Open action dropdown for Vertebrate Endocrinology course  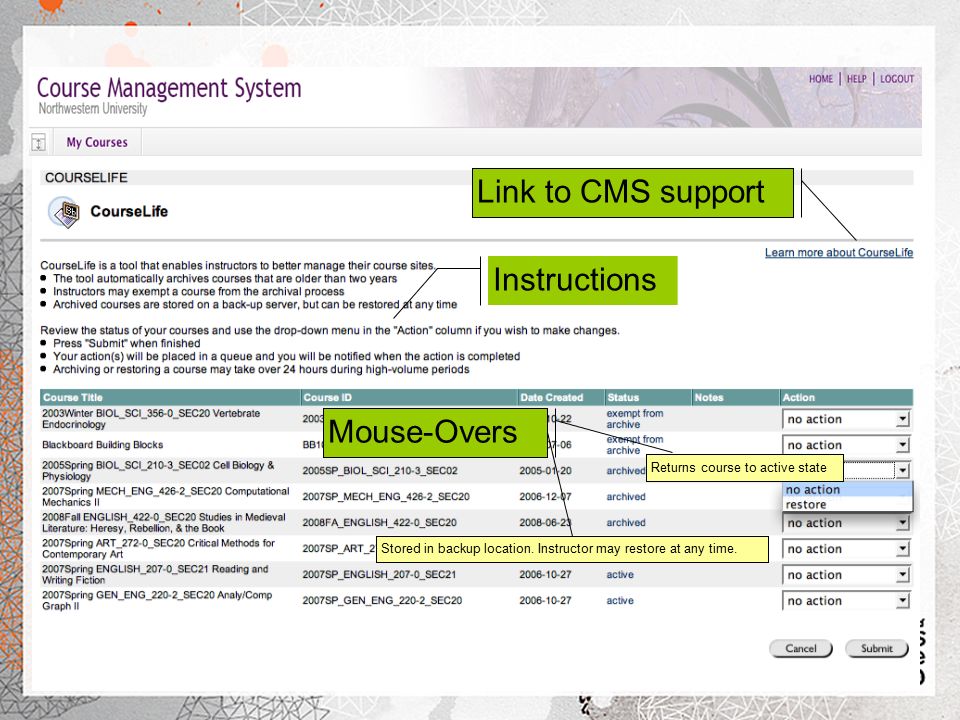tap(846, 419)
